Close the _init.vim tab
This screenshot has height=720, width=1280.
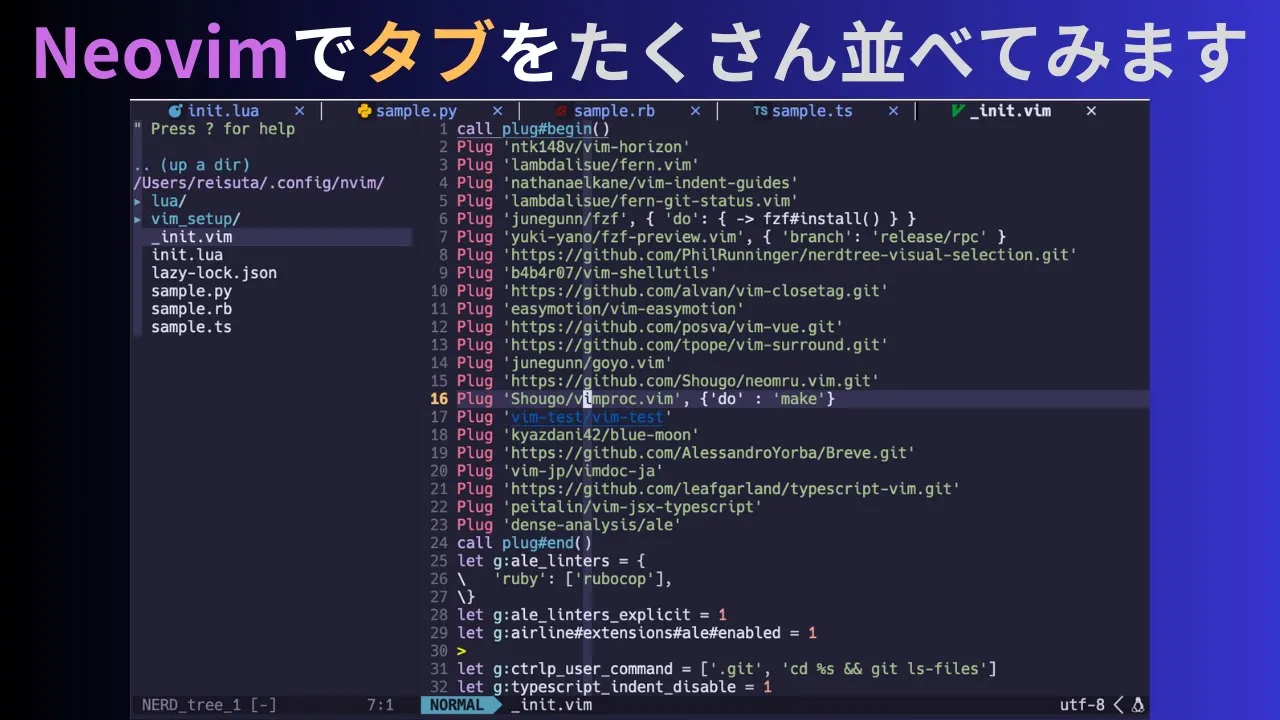(1091, 111)
